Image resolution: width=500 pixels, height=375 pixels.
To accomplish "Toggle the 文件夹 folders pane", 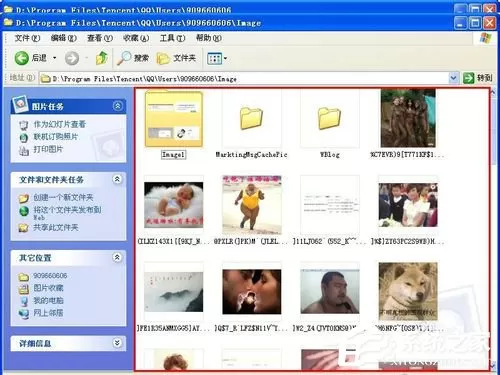I will [x=176, y=58].
